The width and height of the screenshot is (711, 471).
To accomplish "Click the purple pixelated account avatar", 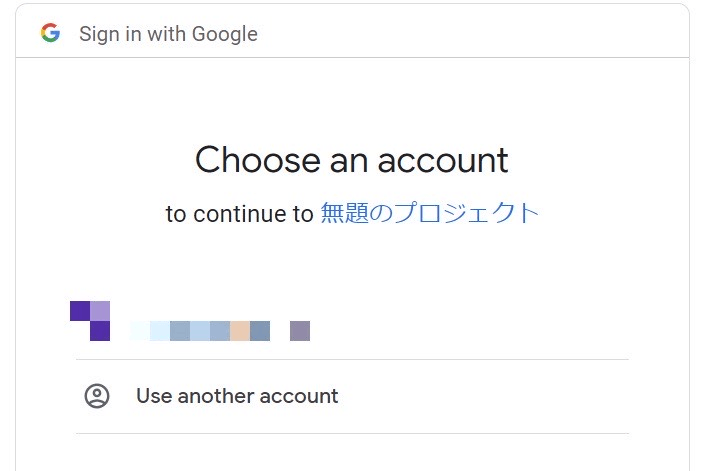I will tap(90, 320).
